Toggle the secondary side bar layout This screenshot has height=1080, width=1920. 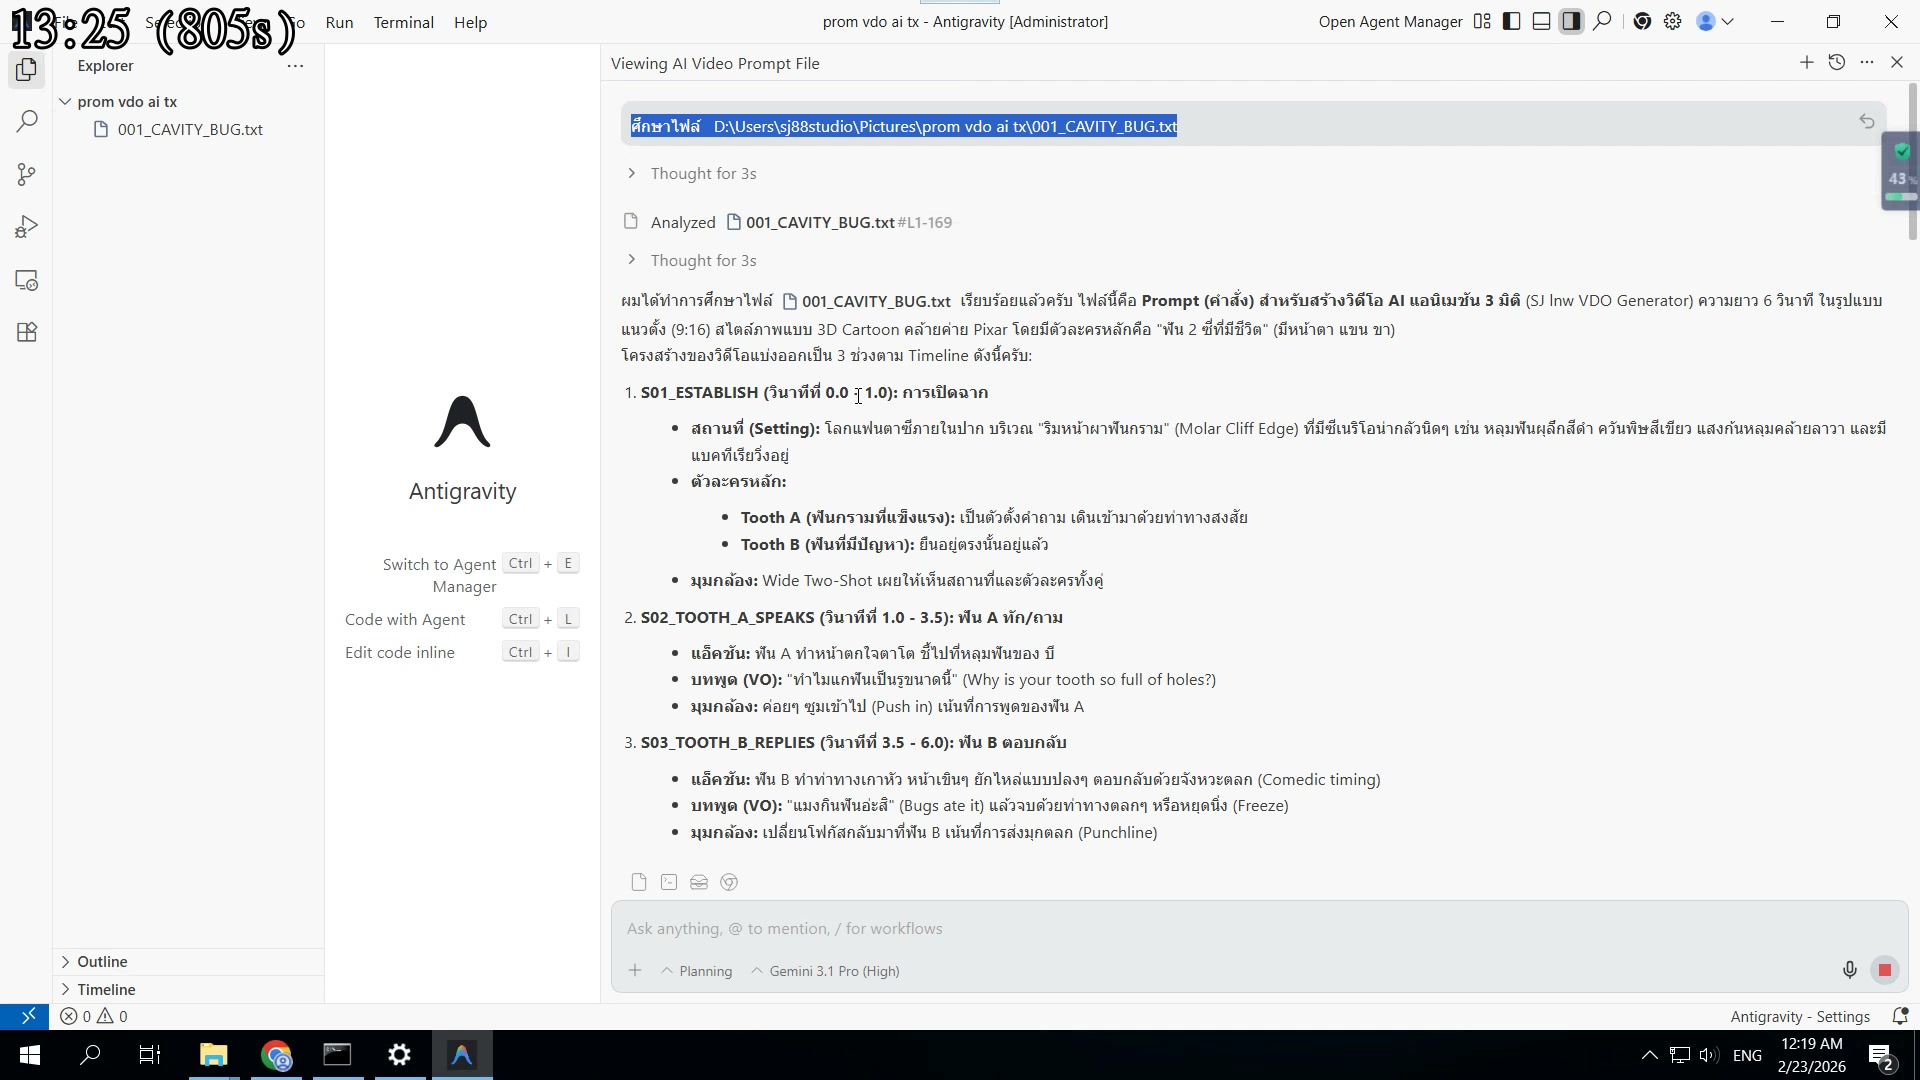tap(1572, 22)
